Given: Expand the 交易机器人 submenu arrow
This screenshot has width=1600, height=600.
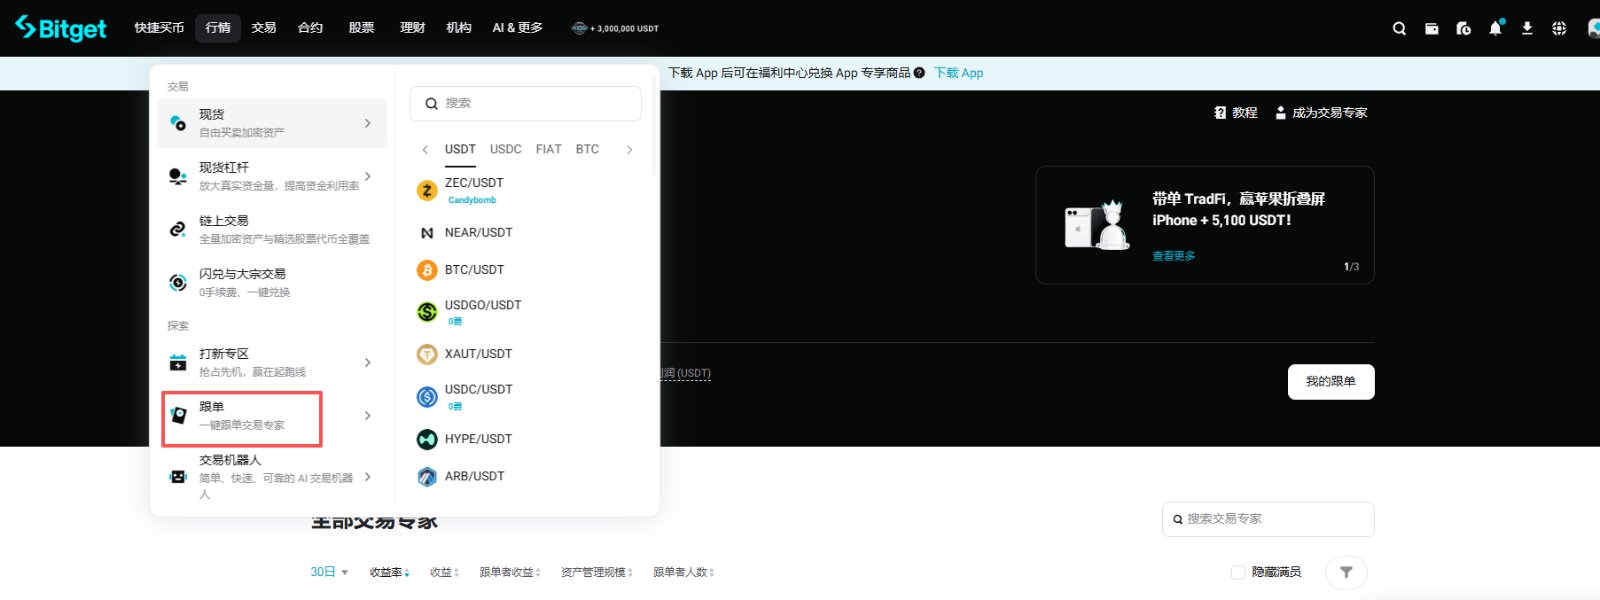Looking at the screenshot, I should click(368, 477).
